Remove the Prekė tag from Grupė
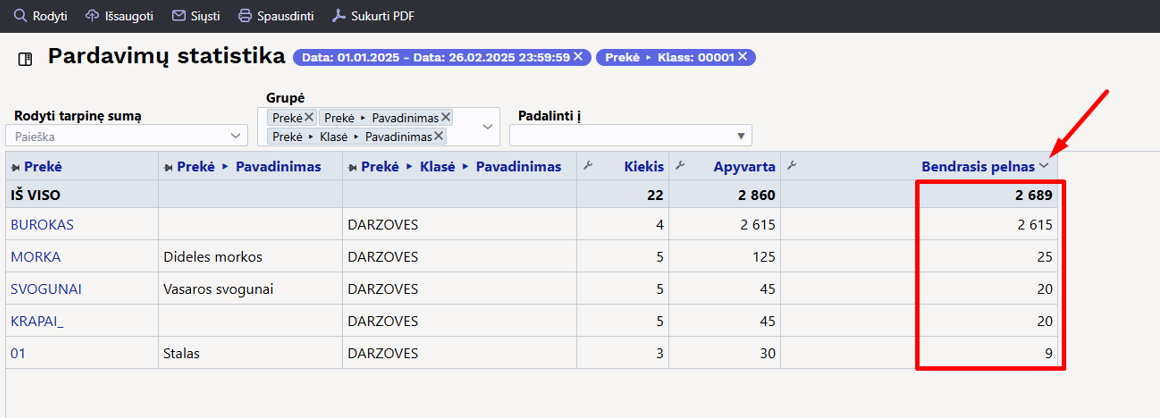The width and height of the screenshot is (1160, 418). (309, 118)
